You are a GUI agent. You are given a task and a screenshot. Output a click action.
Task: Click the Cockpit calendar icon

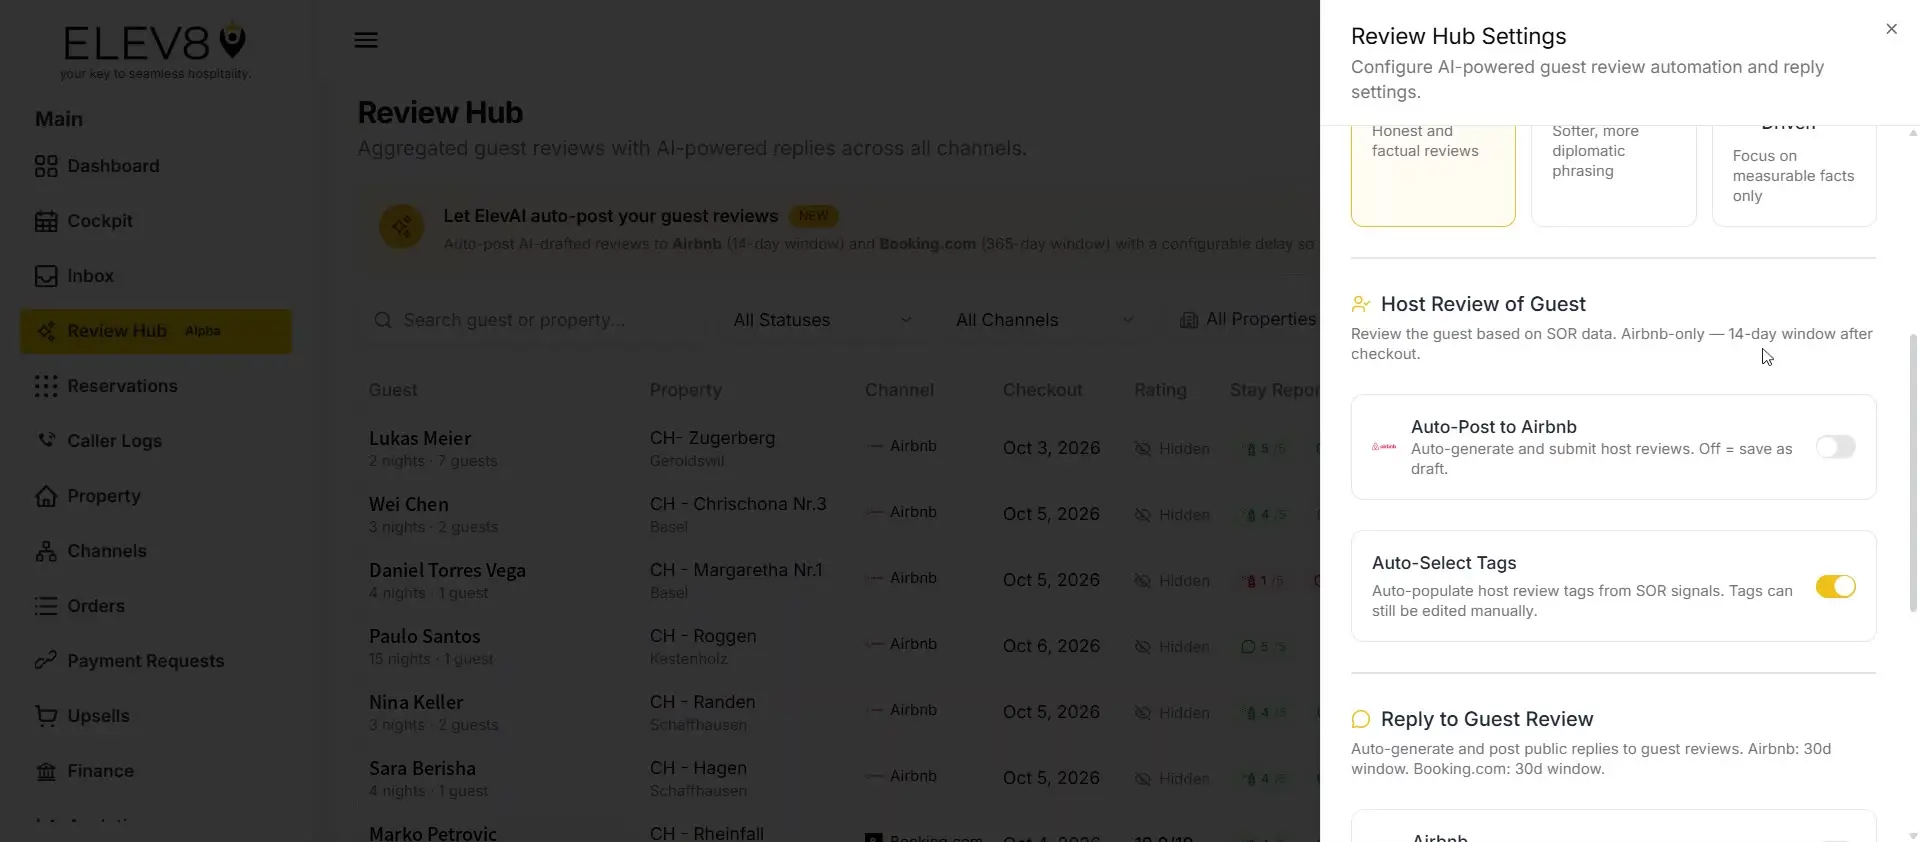46,221
